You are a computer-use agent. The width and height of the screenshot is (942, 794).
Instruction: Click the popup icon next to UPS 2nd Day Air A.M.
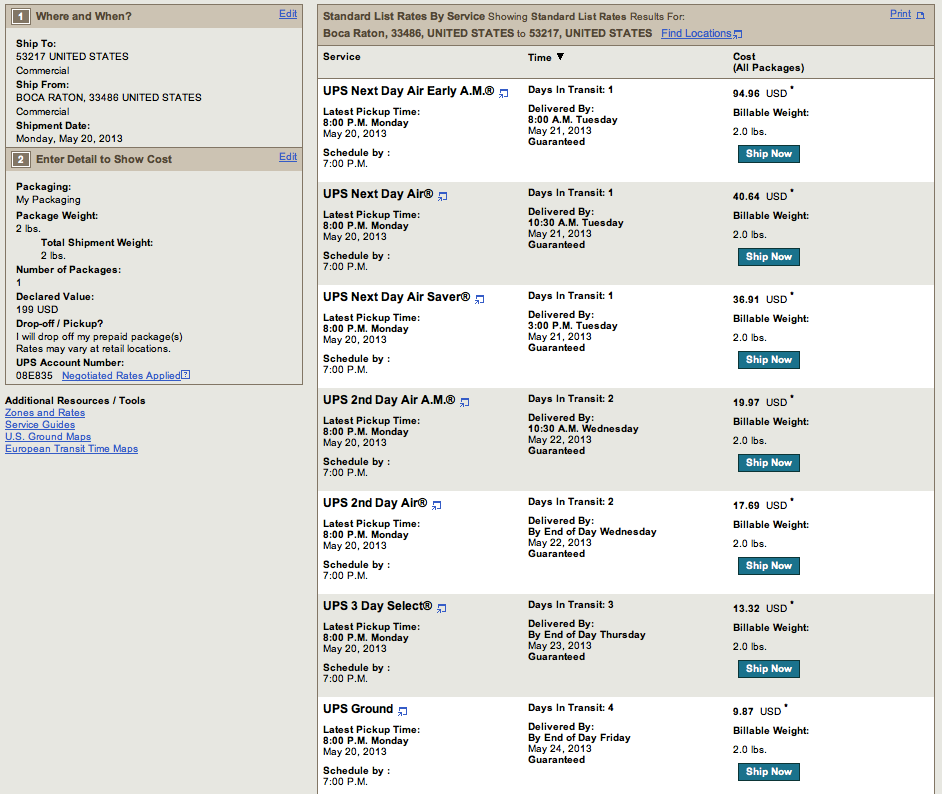pos(464,402)
